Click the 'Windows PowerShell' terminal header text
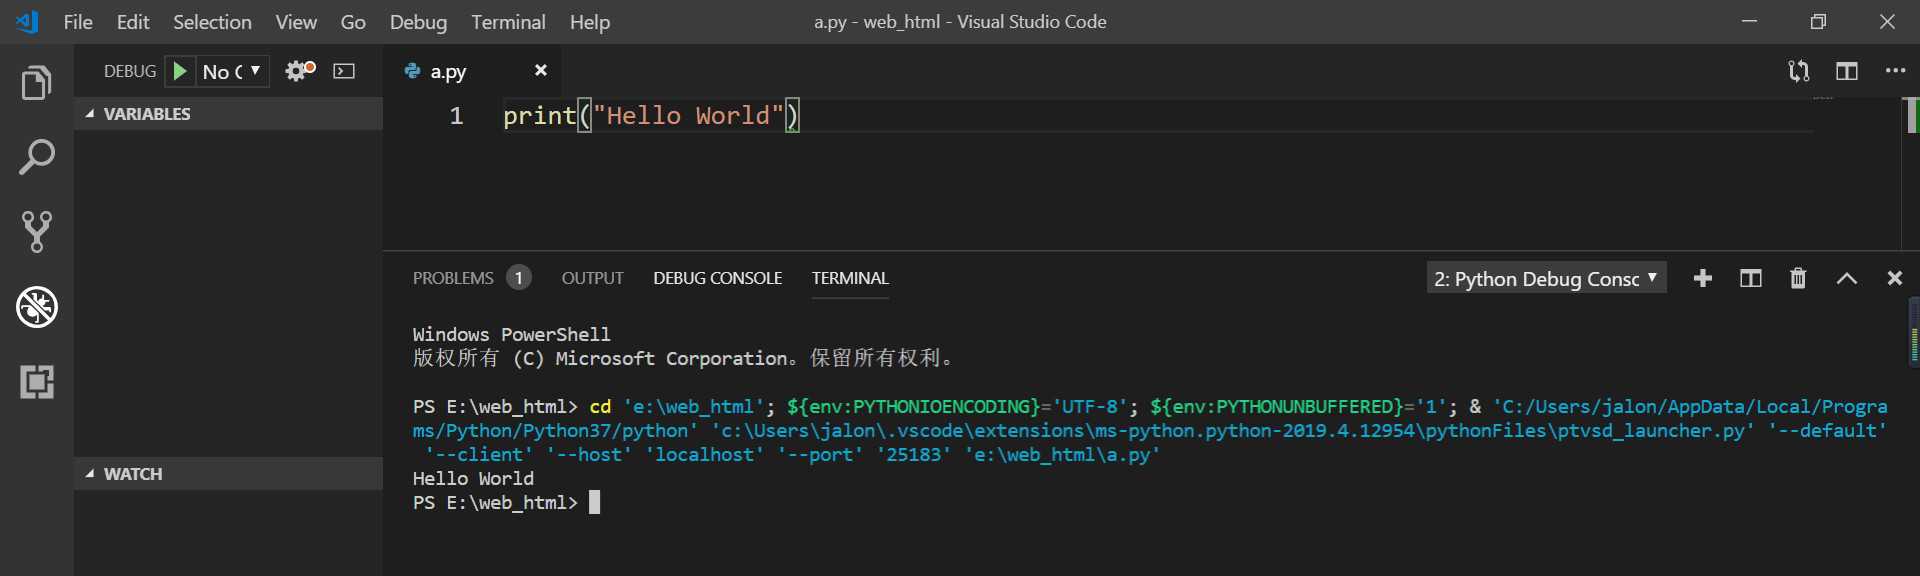This screenshot has width=1920, height=576. [x=511, y=335]
